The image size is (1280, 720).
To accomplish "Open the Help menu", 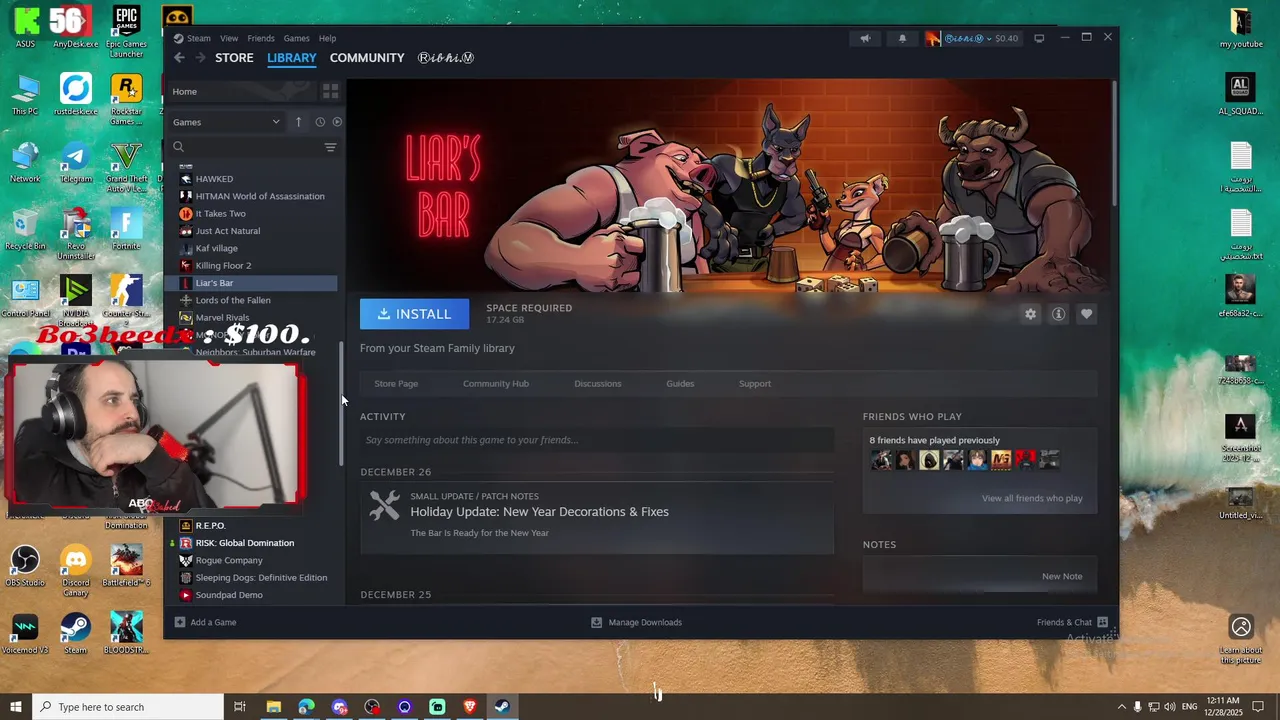I will 327,38.
